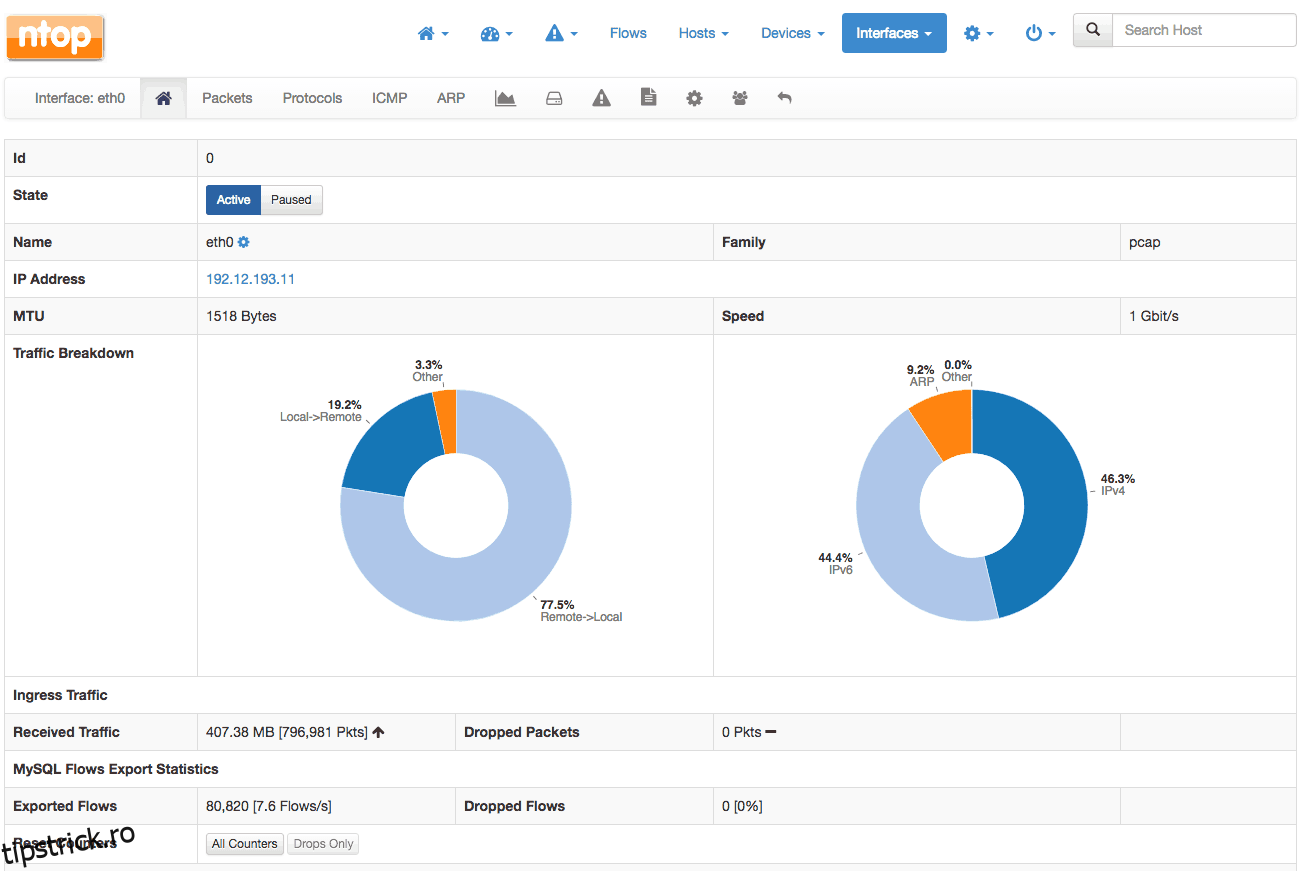Screen dimensions: 1300x871
Task: Open the Hosts dropdown menu
Action: point(703,33)
